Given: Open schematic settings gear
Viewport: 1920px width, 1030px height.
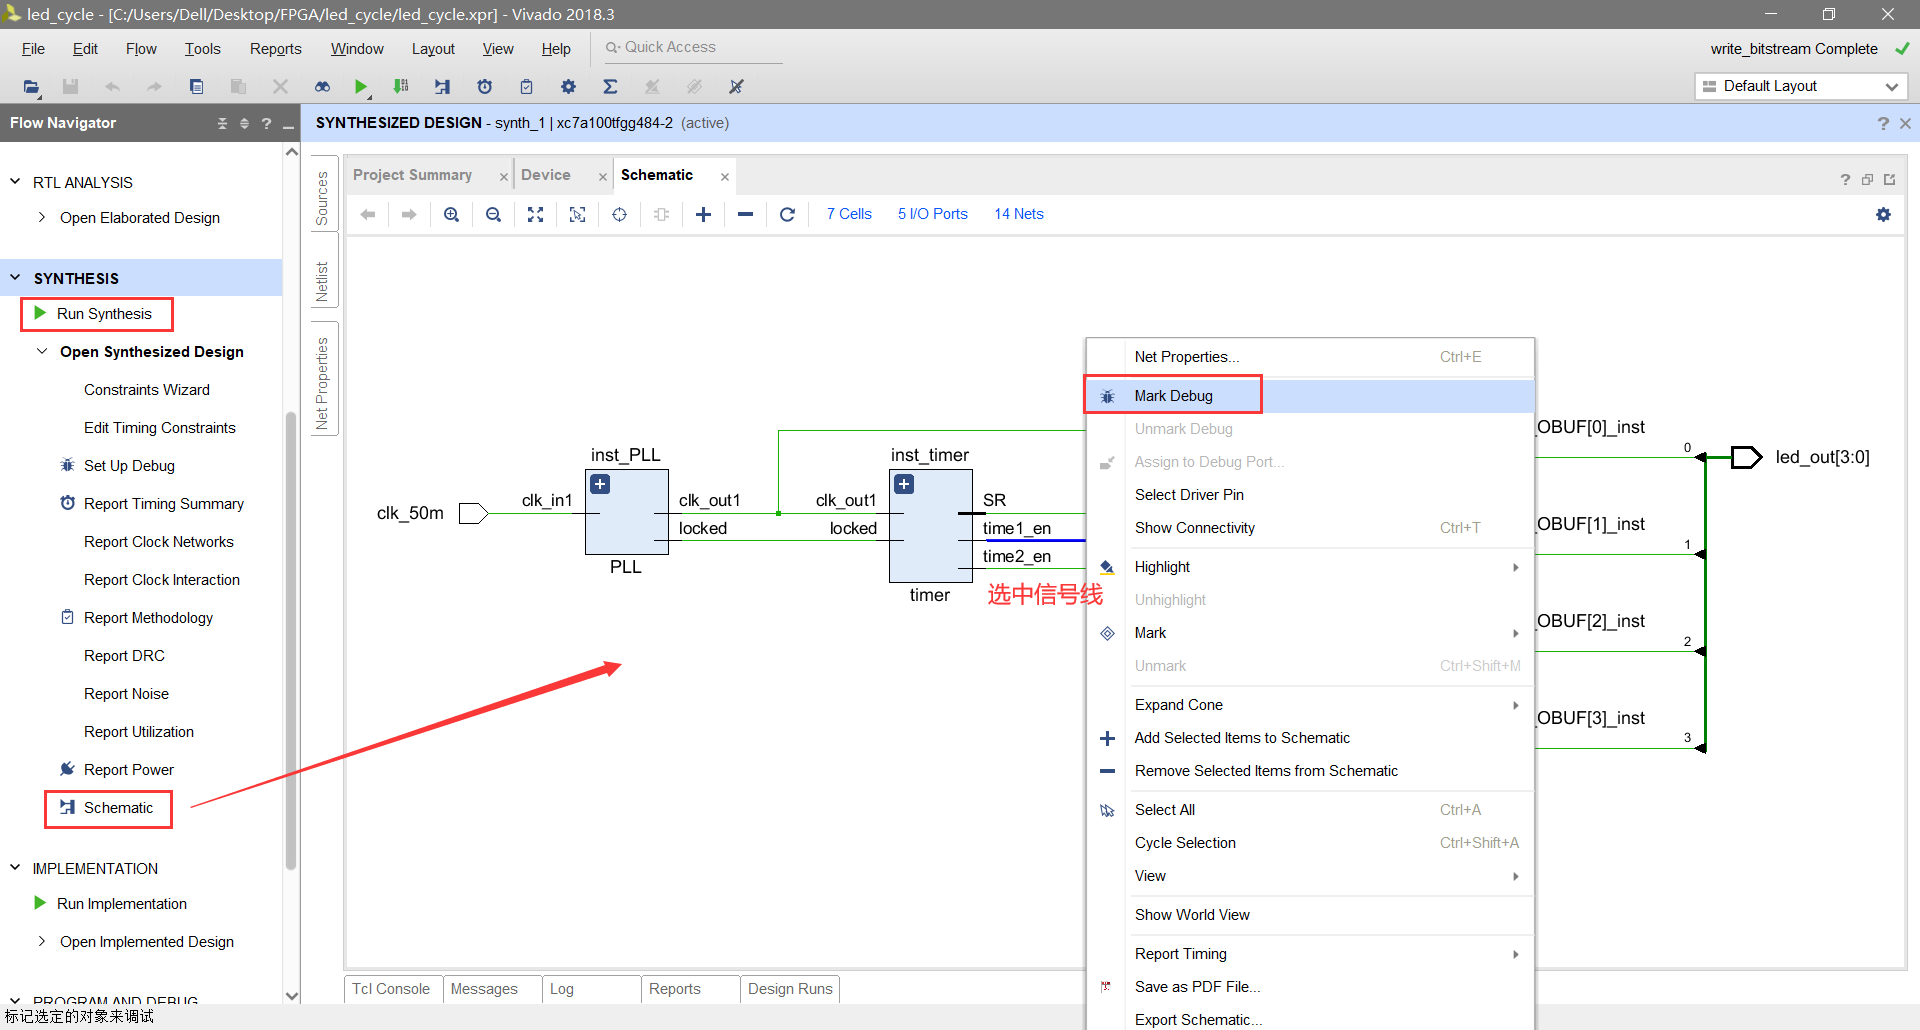Looking at the screenshot, I should (x=1884, y=214).
